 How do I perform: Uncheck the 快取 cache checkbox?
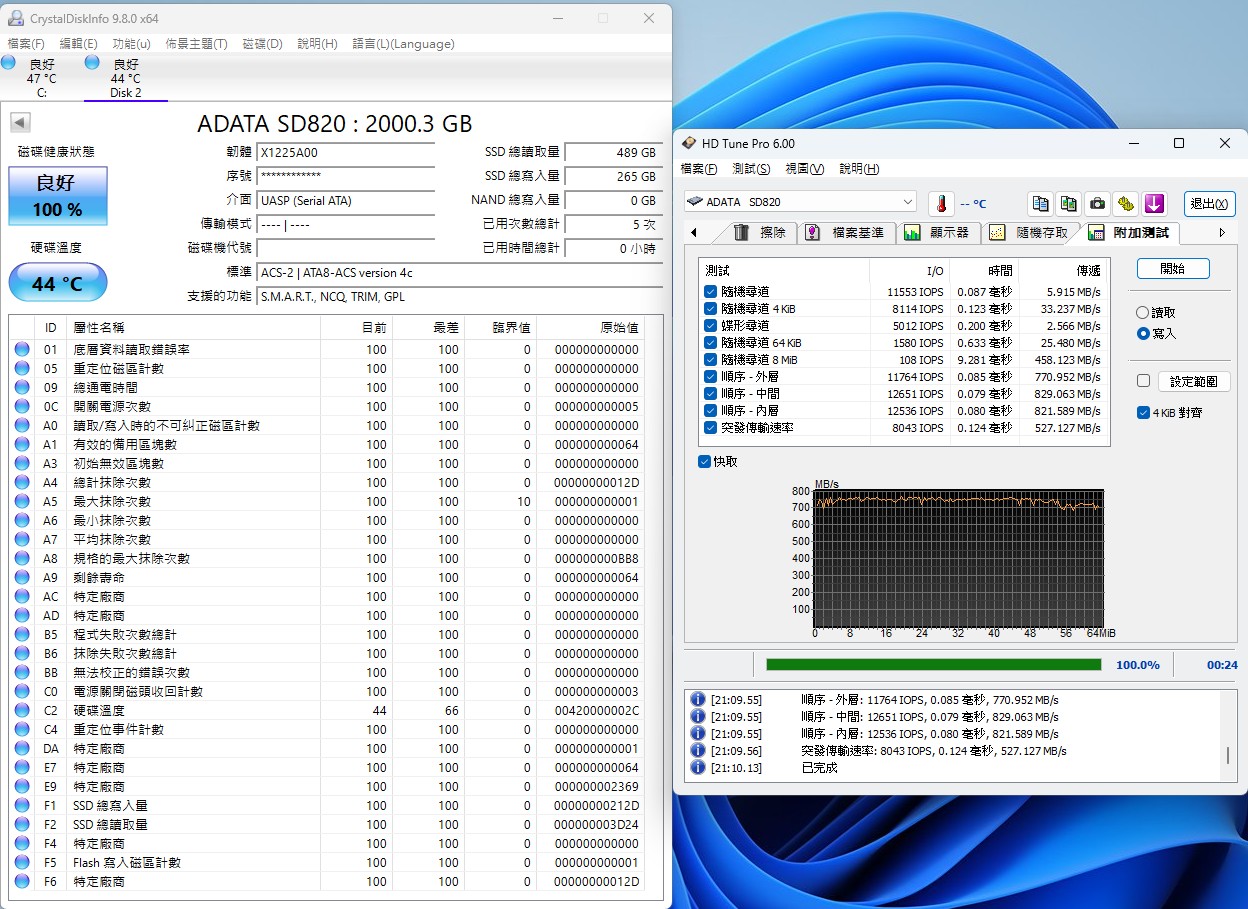704,461
